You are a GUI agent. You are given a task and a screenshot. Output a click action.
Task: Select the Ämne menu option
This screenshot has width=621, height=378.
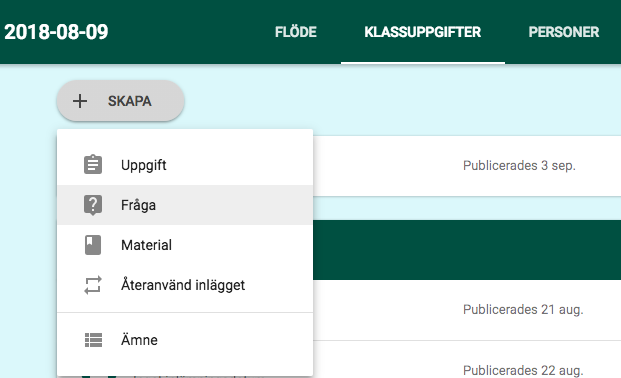(185, 340)
